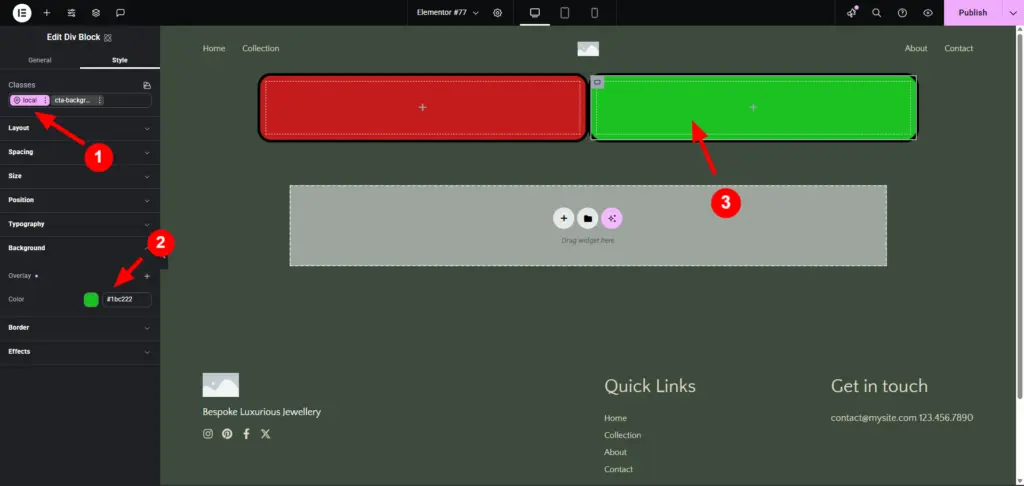This screenshot has height=486, width=1024.
Task: Select the local class chip
Action: click(27, 100)
